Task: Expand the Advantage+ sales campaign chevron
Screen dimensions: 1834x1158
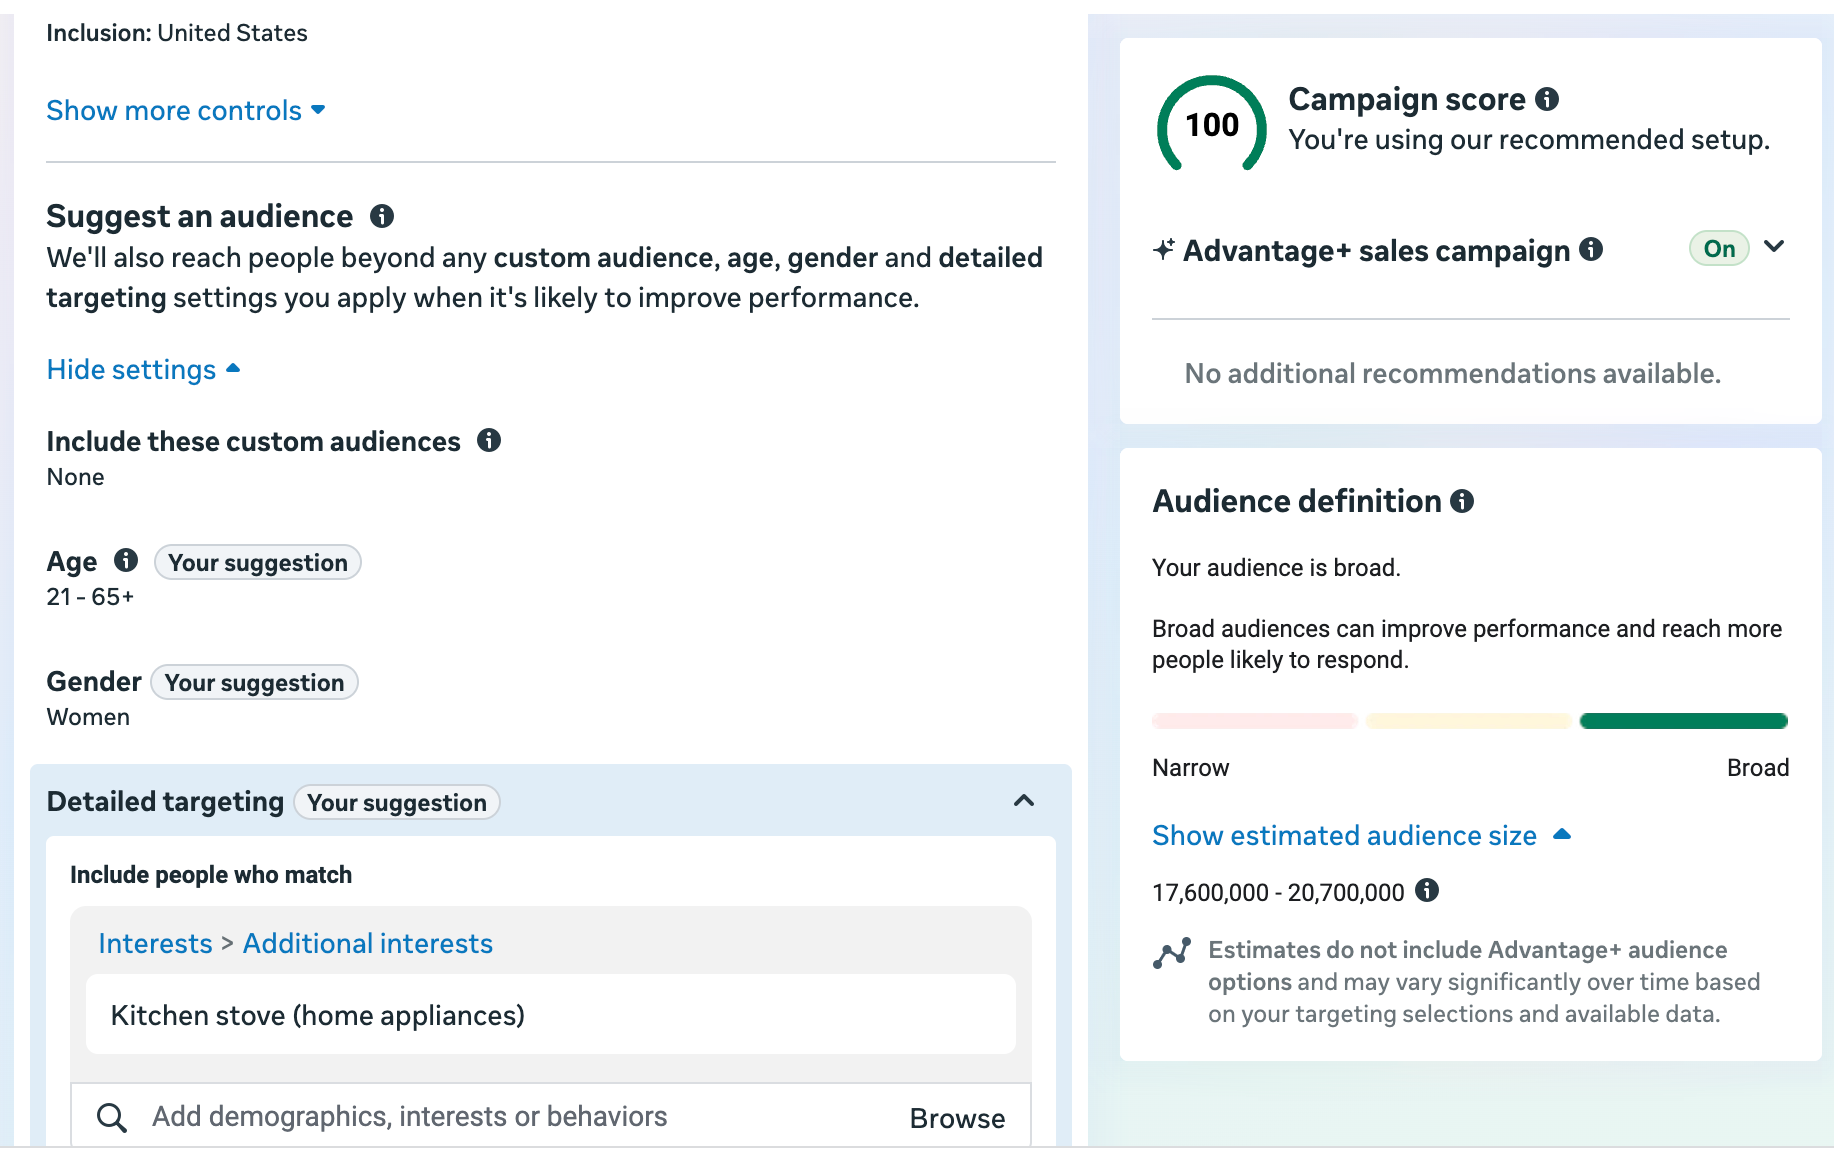Action: 1774,247
